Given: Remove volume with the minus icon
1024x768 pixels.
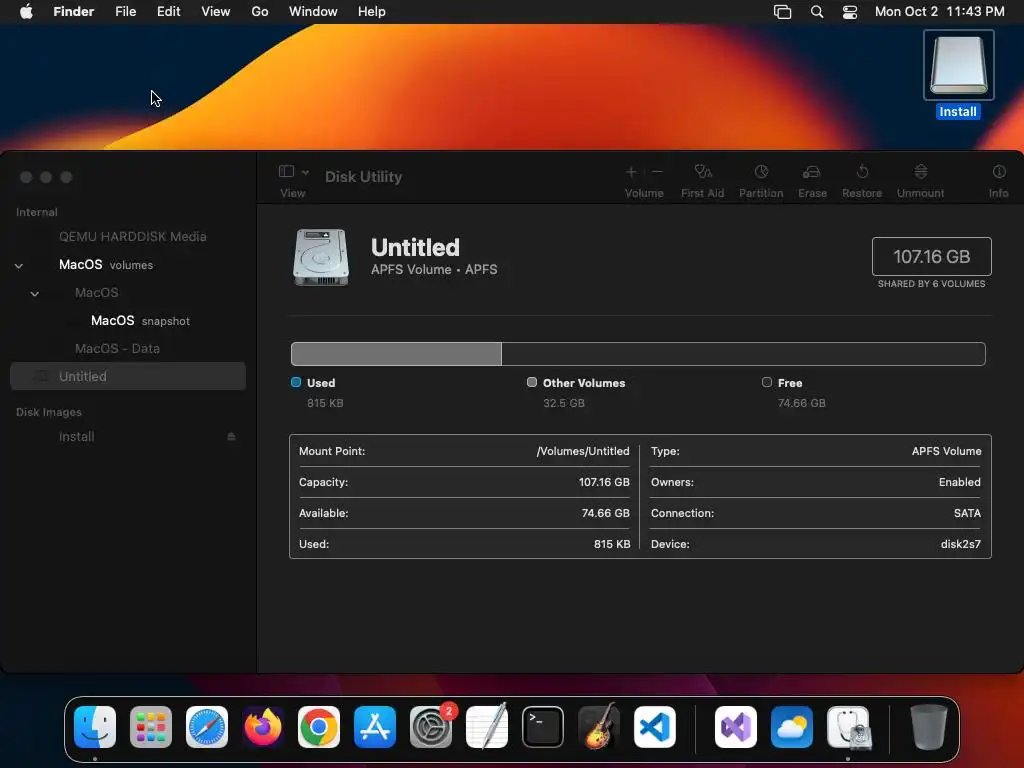Looking at the screenshot, I should tap(657, 172).
